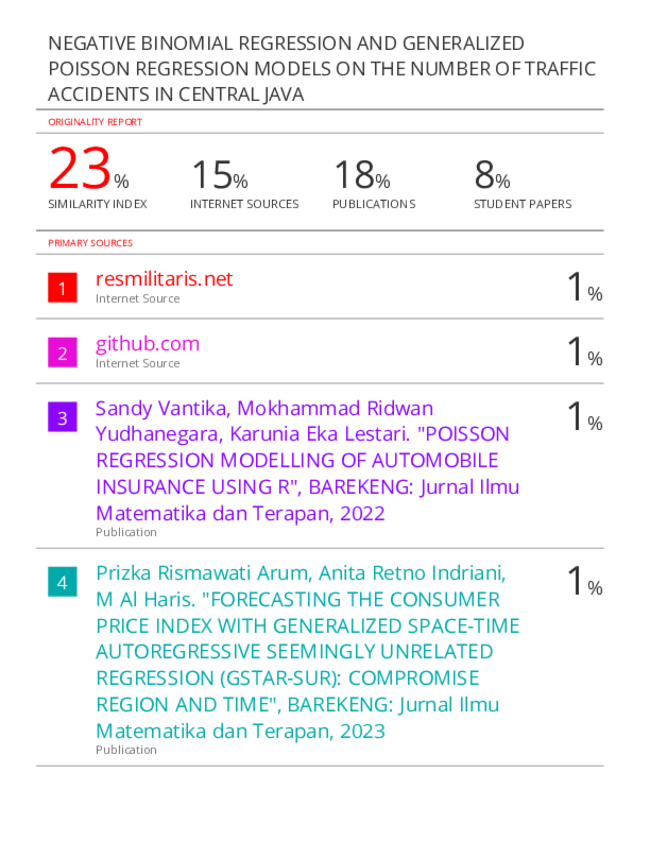Click the red number 1 source badge
The image size is (650, 841).
[x=62, y=288]
